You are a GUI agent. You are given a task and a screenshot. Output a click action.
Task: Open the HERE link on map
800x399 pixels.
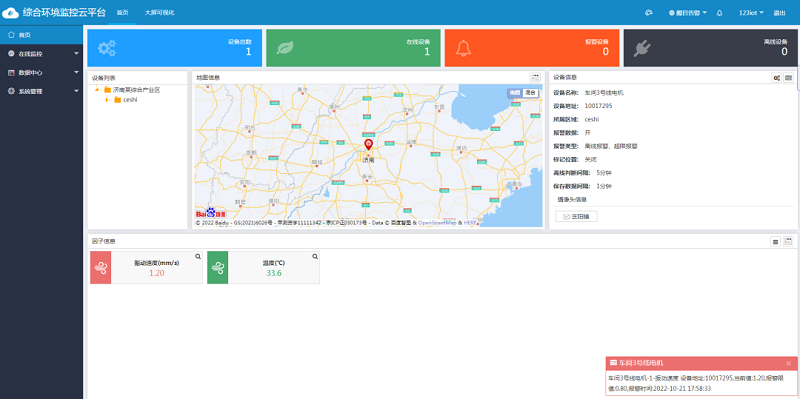469,223
